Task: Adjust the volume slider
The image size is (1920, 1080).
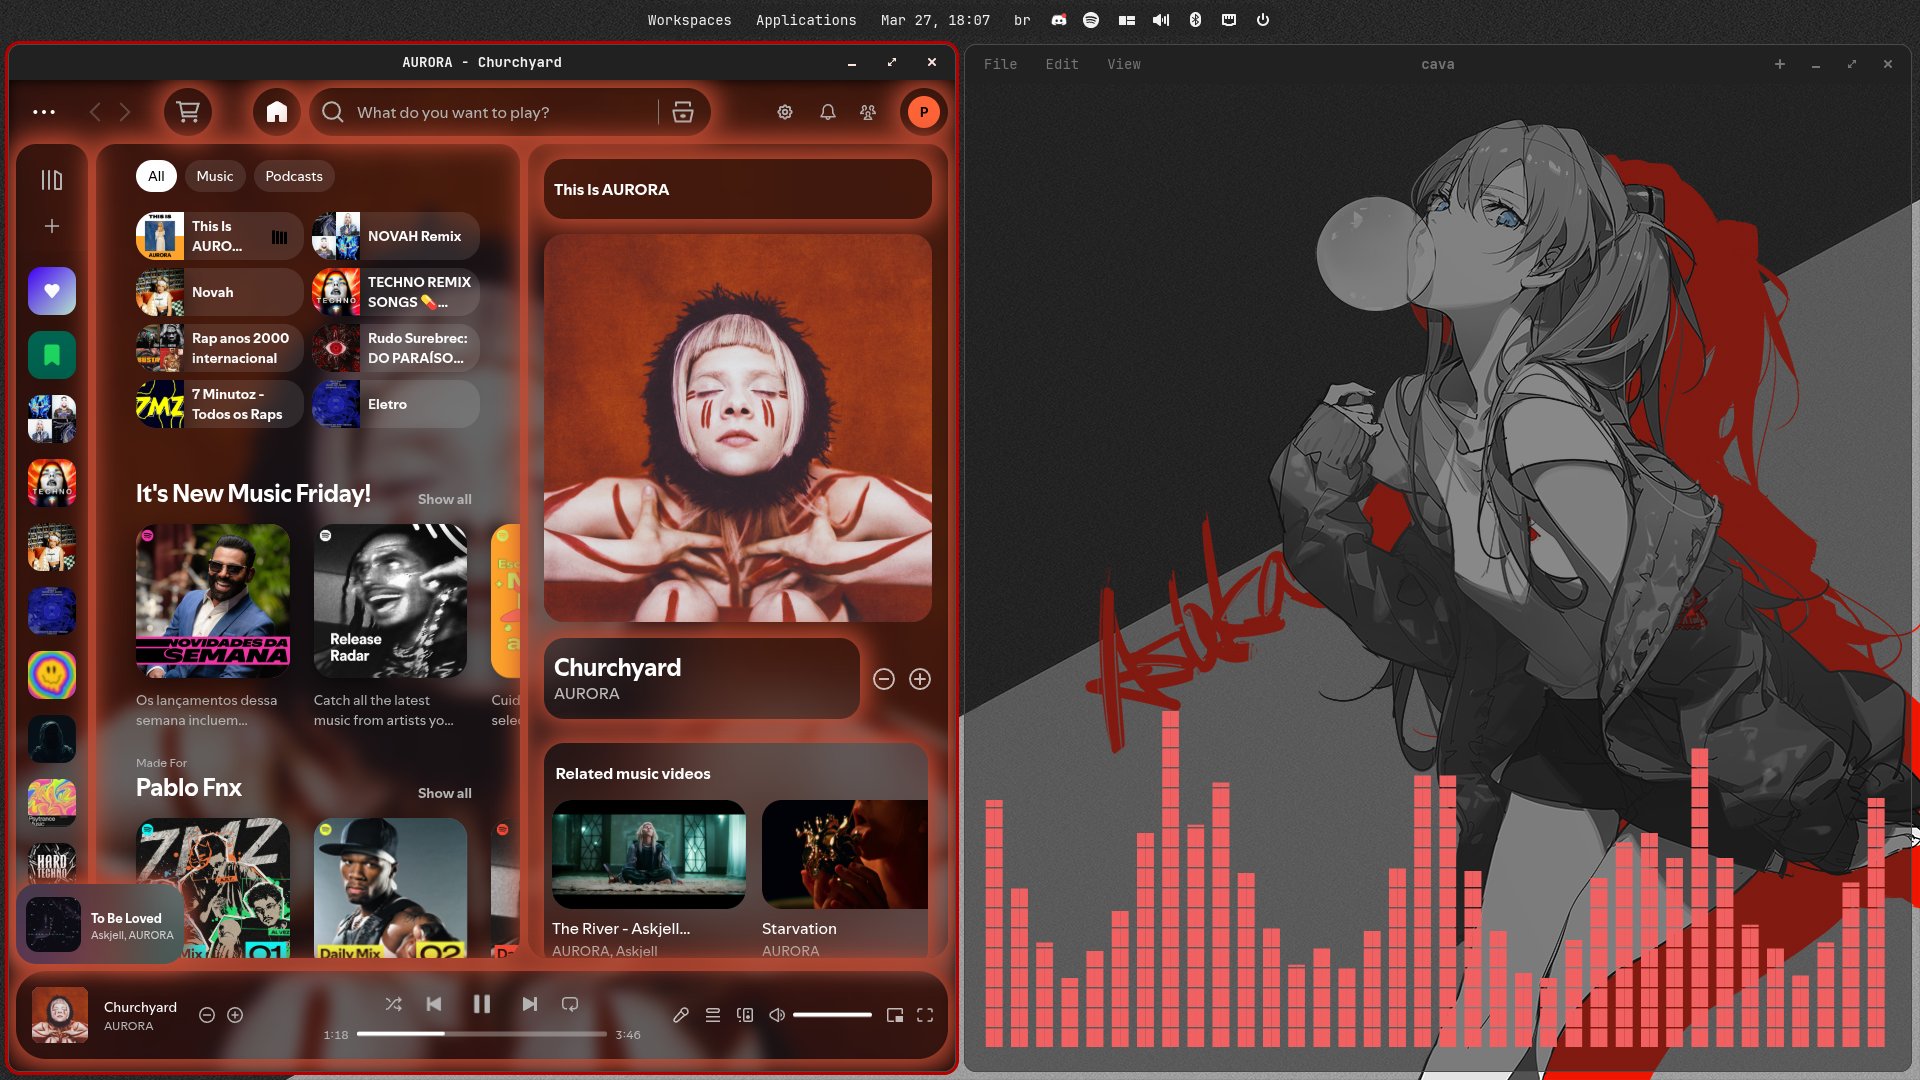Action: [832, 1015]
